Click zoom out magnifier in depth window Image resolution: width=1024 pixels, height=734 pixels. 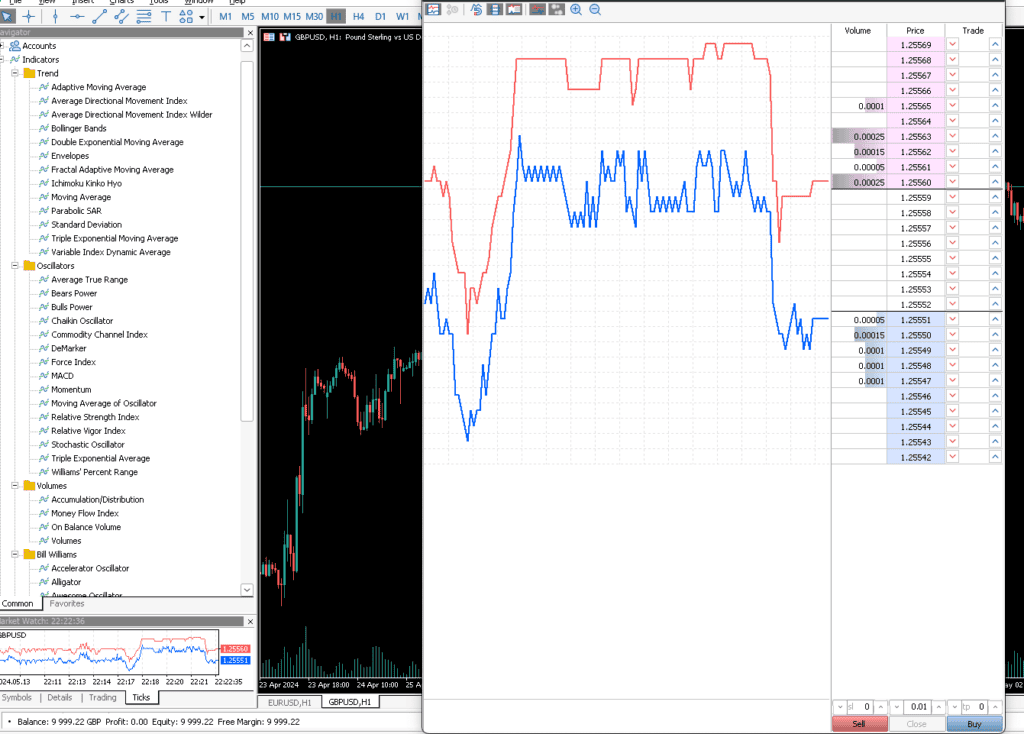point(595,10)
